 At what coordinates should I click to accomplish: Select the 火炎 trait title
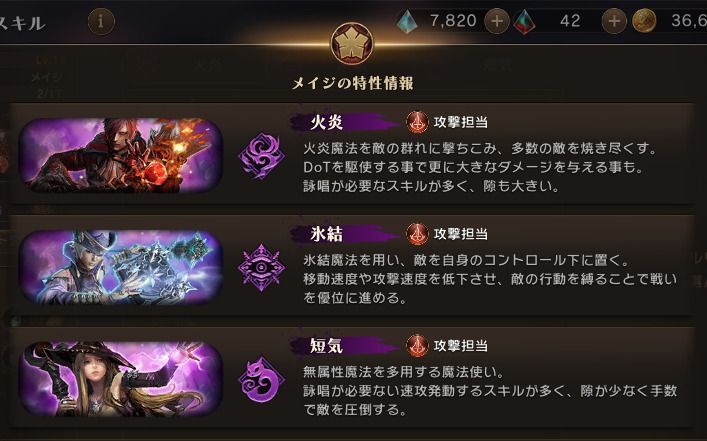(x=326, y=122)
